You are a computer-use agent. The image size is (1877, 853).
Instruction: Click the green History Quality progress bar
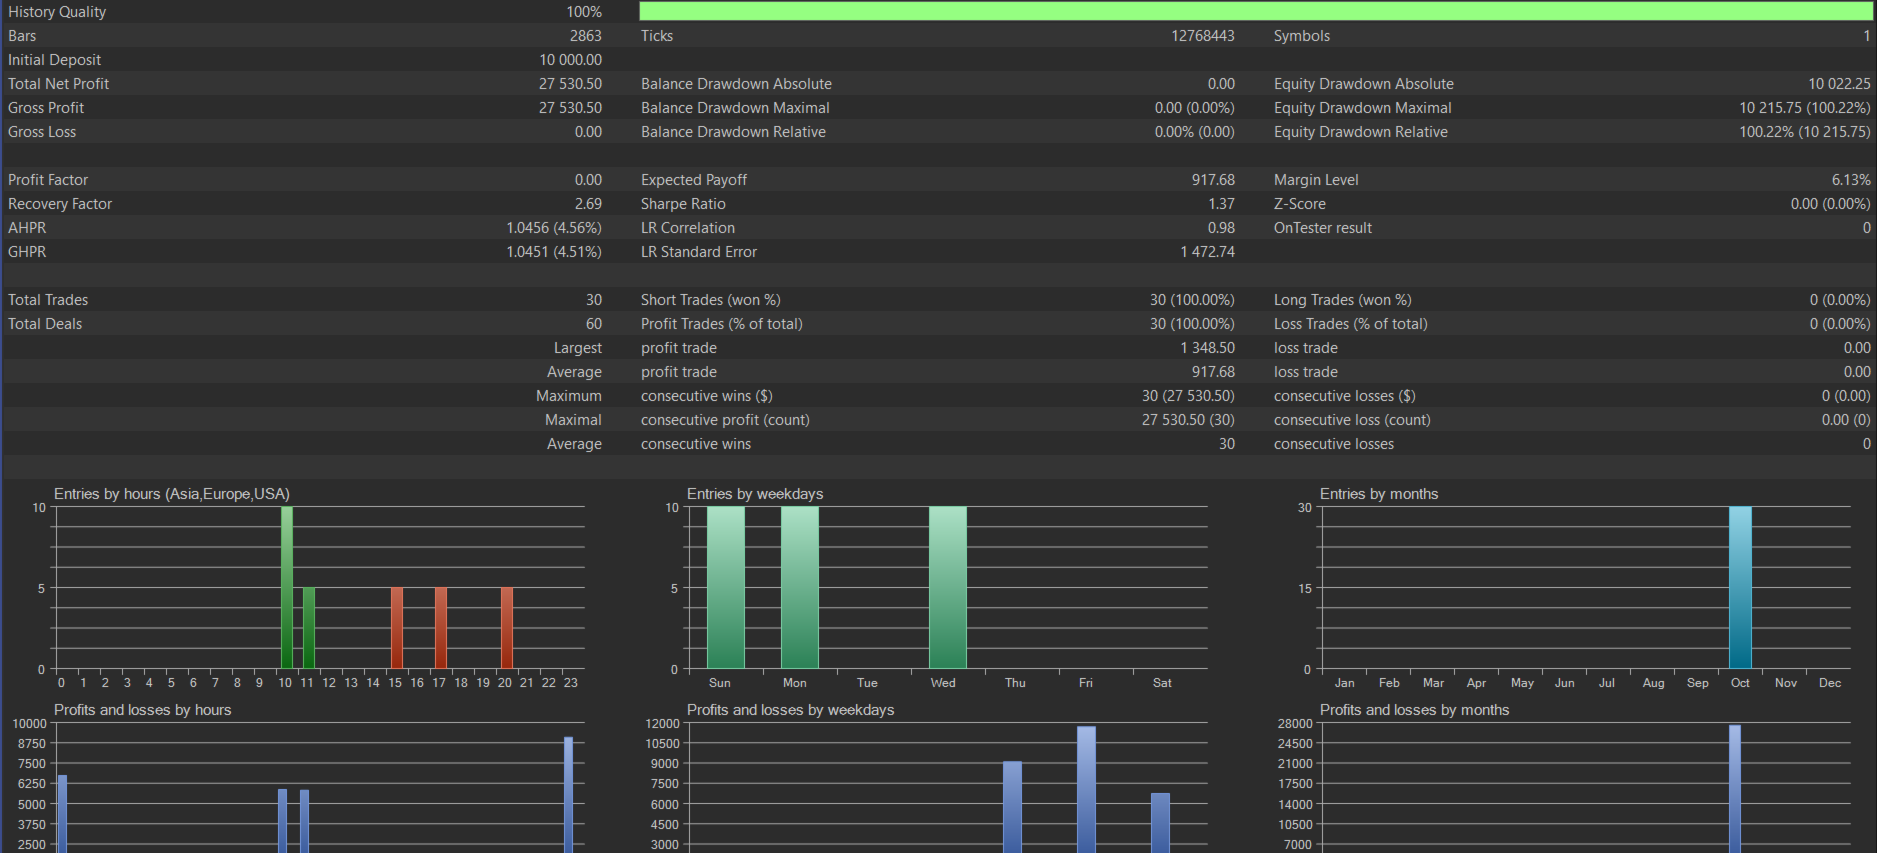[1255, 11]
